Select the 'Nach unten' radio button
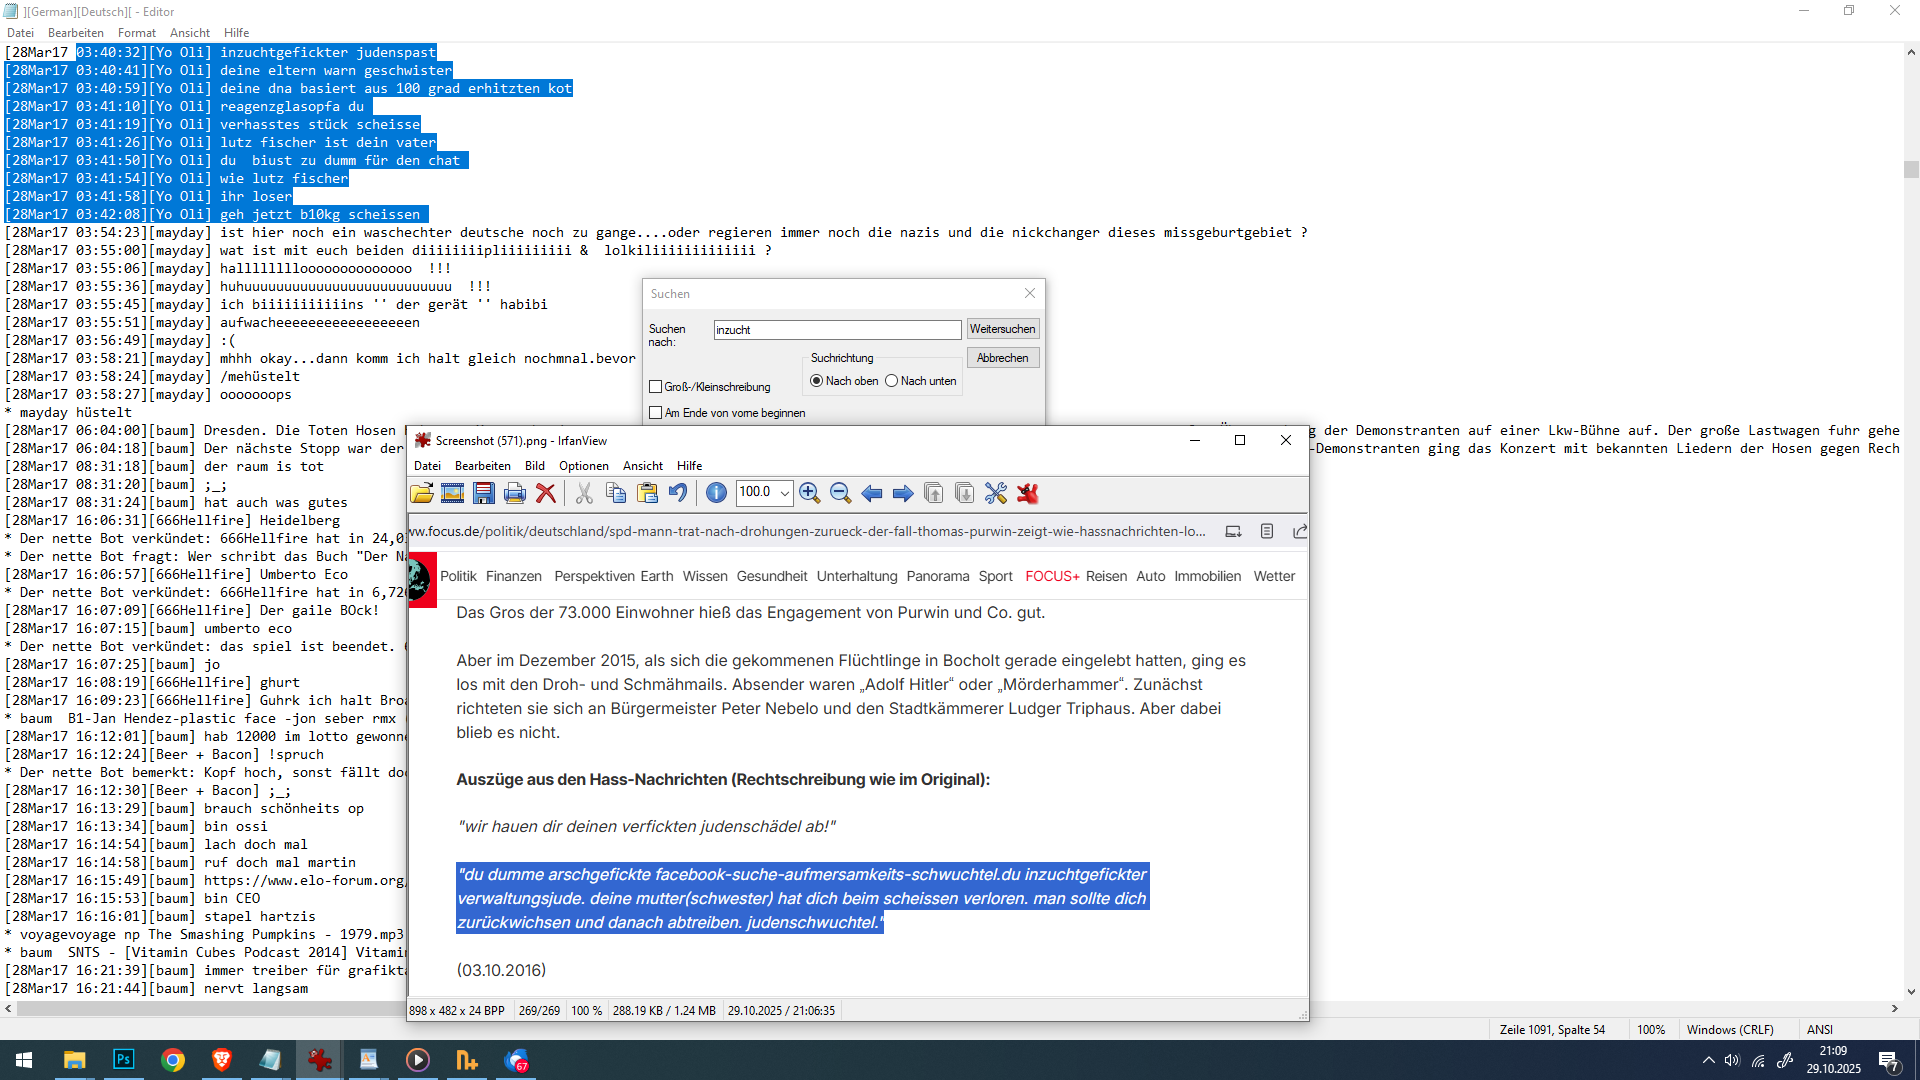Screen dimensions: 1920x1080 (x=892, y=381)
